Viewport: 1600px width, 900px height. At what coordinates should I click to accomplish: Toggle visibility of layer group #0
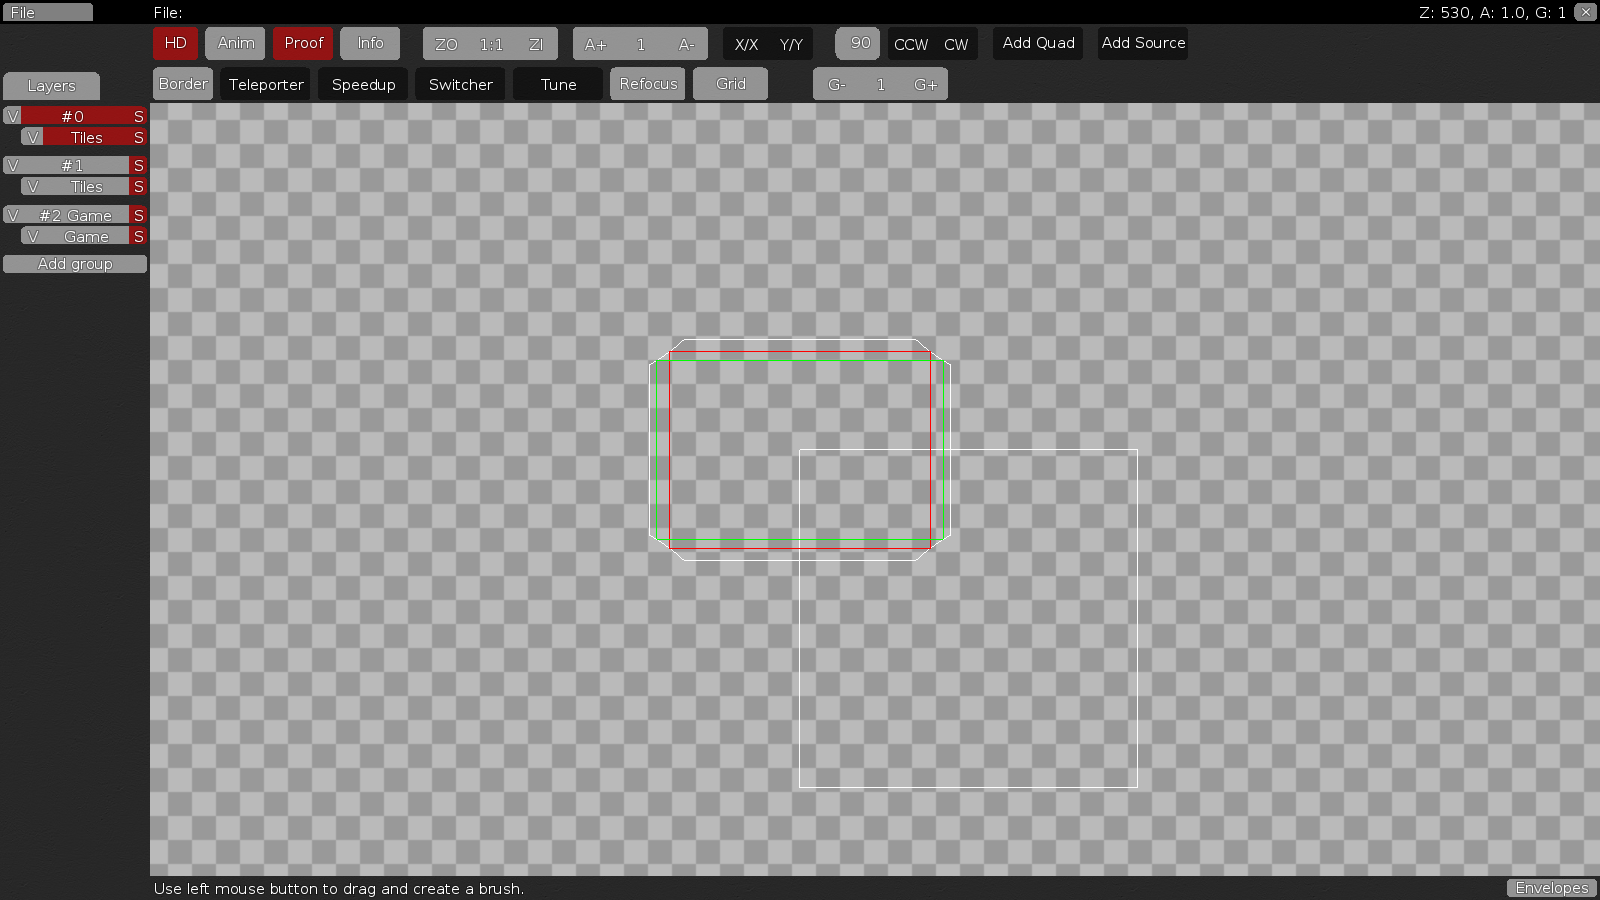(13, 116)
